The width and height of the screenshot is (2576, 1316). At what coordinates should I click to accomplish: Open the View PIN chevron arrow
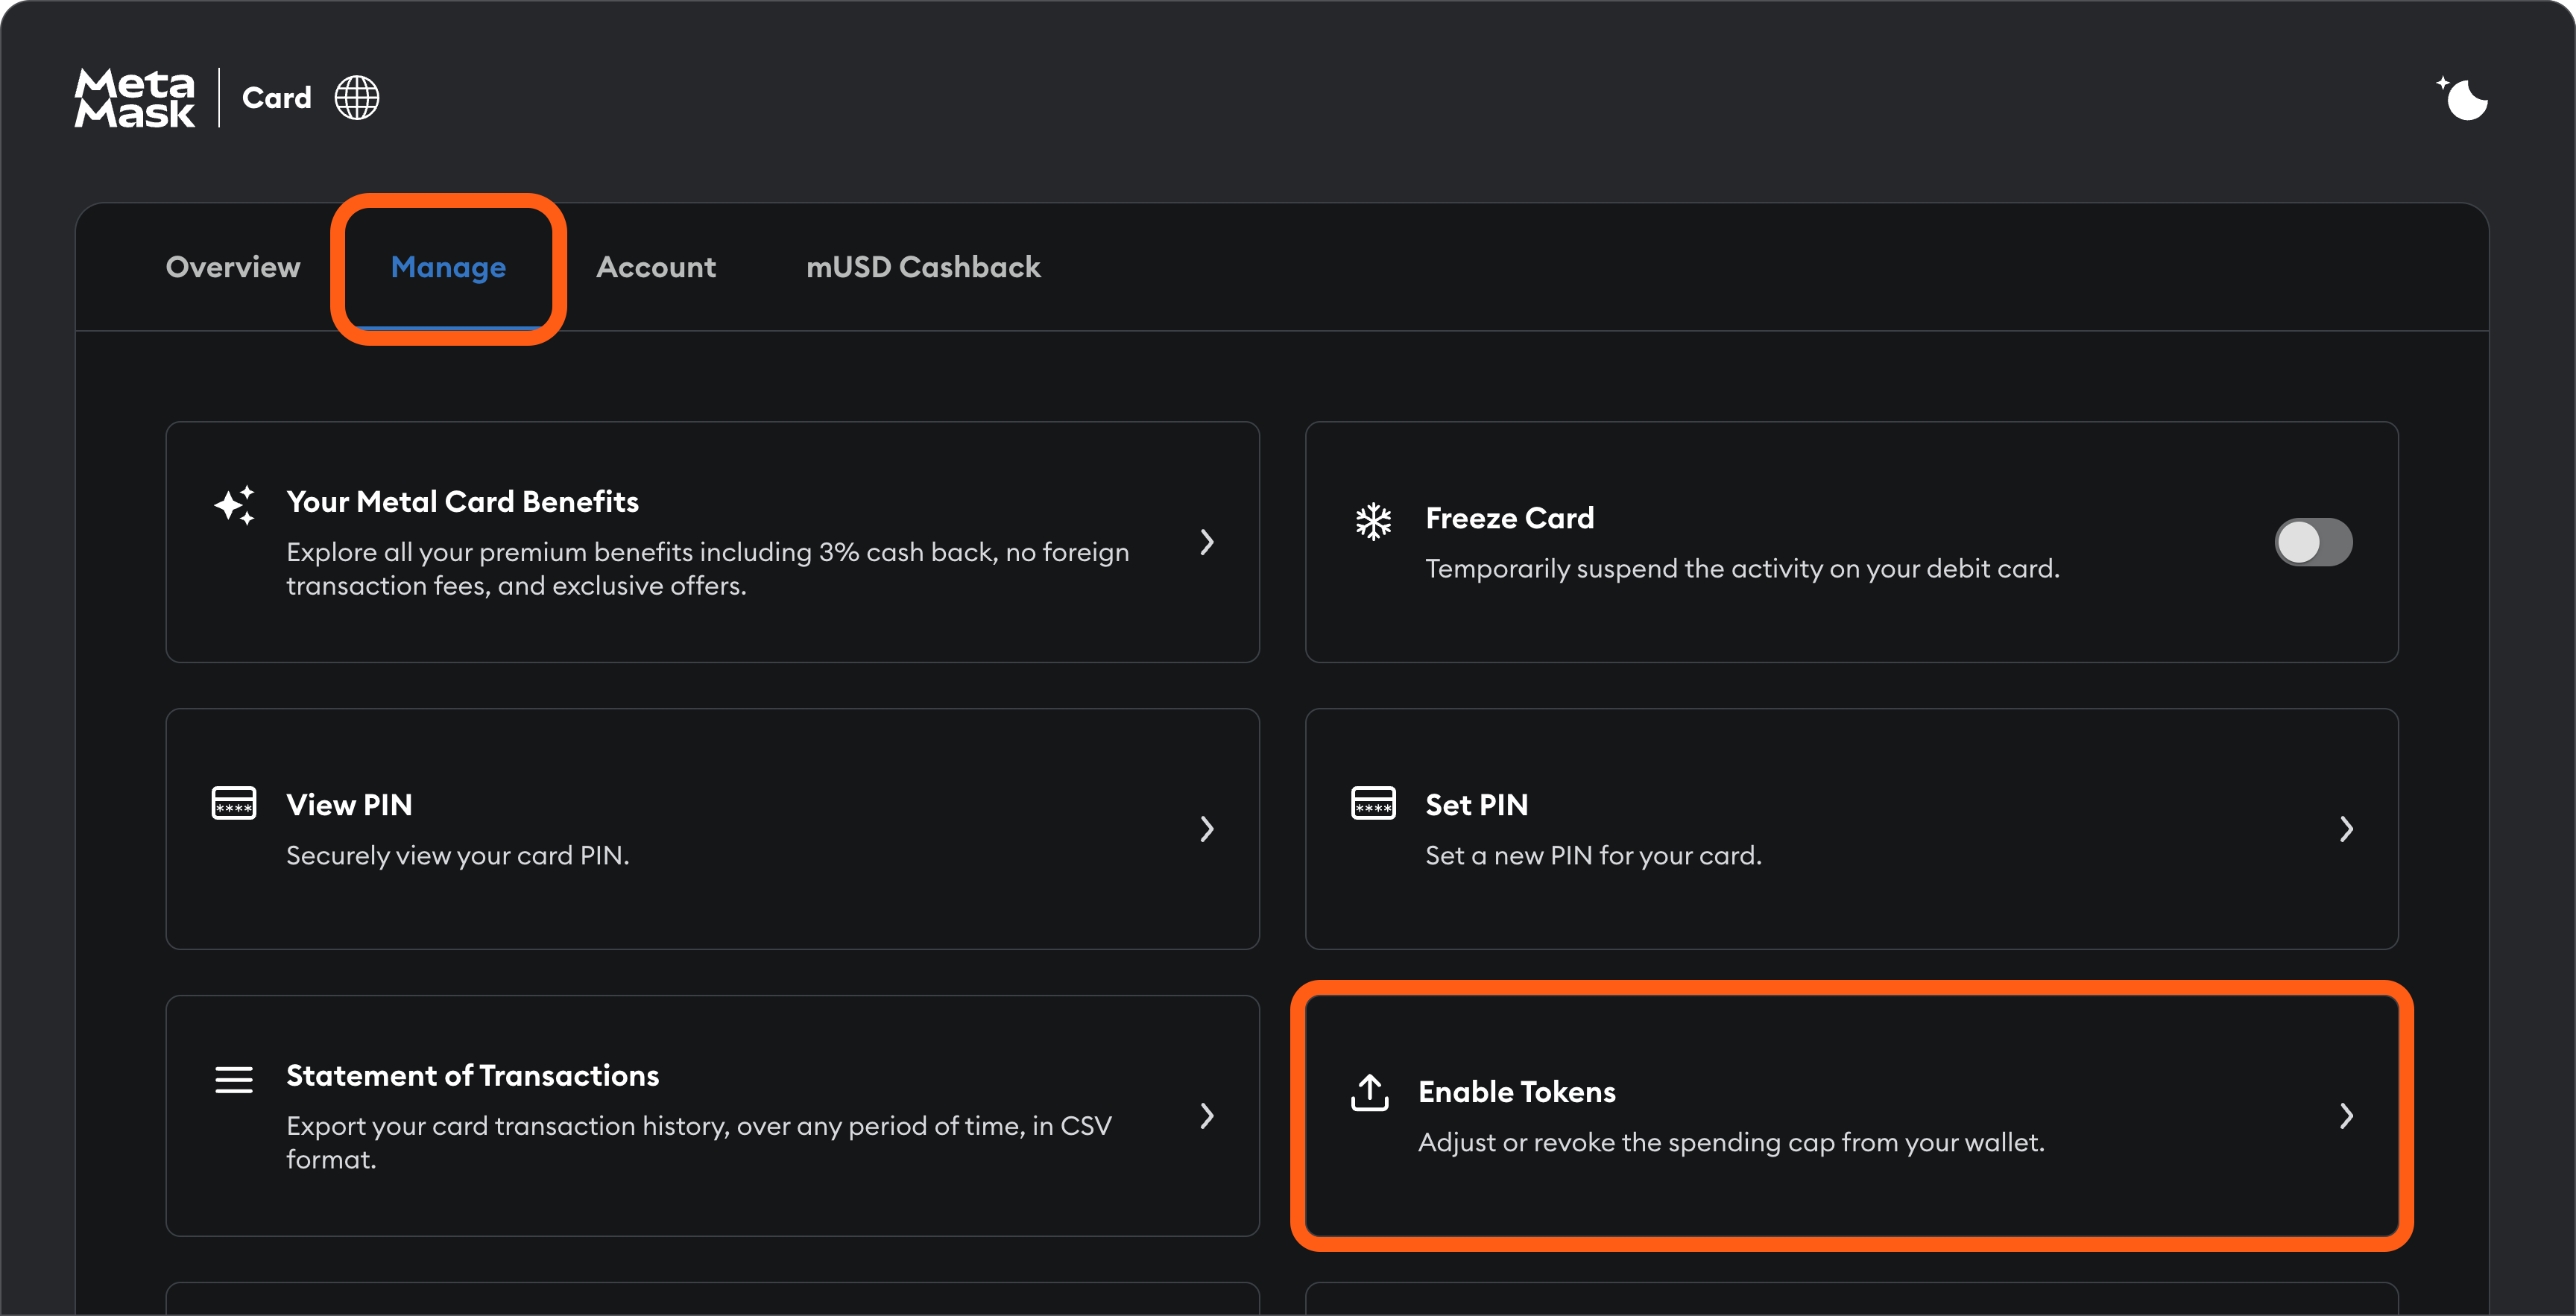1207,829
